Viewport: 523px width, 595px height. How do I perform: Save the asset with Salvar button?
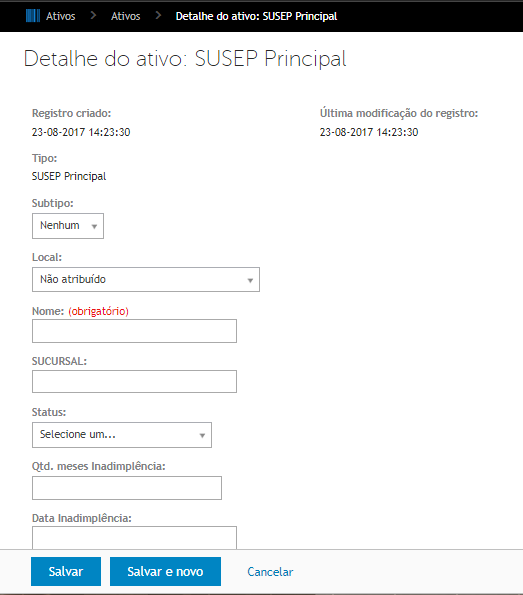coord(66,571)
